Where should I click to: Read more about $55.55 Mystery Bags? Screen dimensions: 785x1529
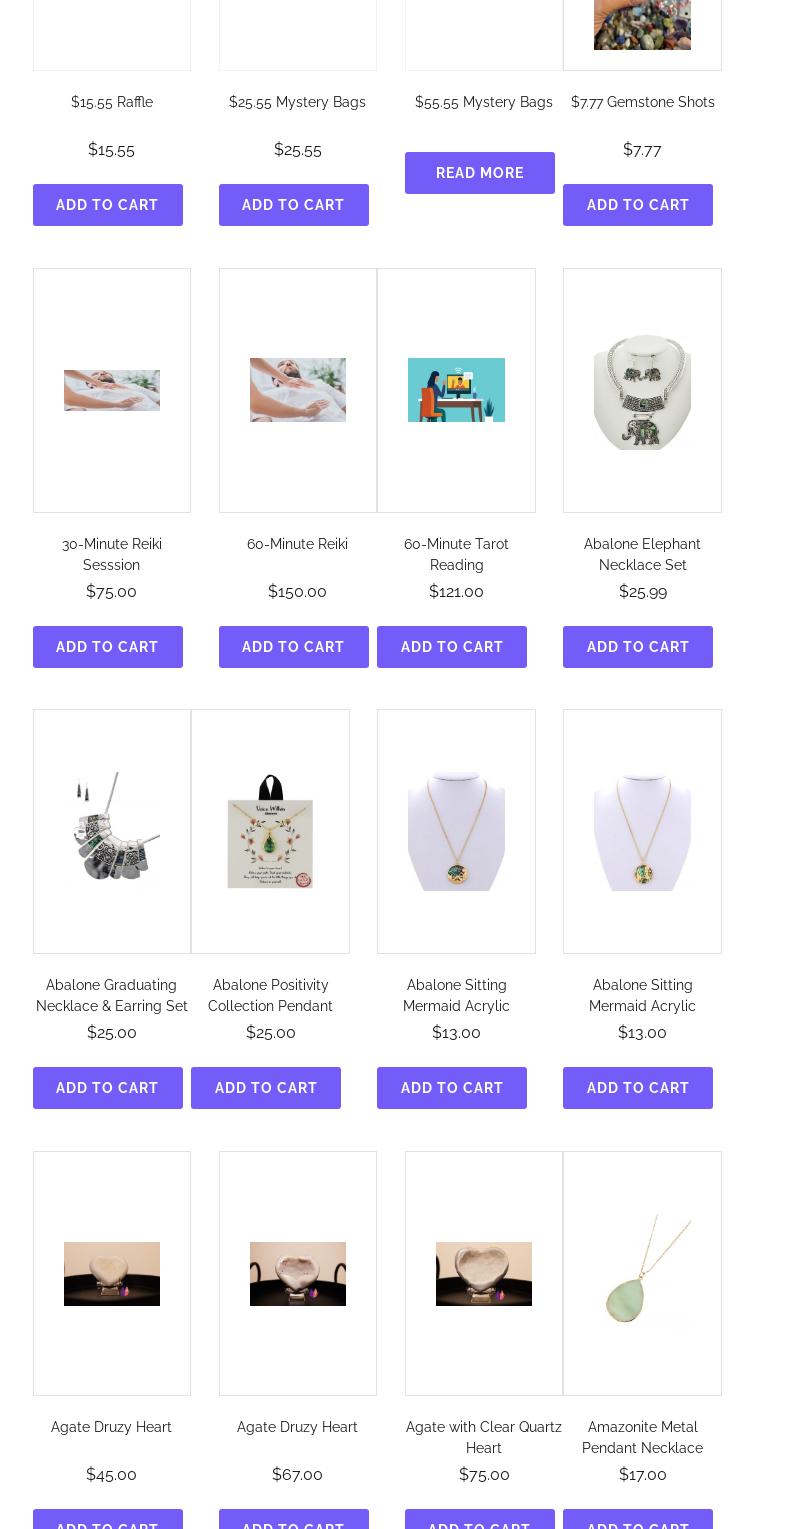click(x=480, y=173)
